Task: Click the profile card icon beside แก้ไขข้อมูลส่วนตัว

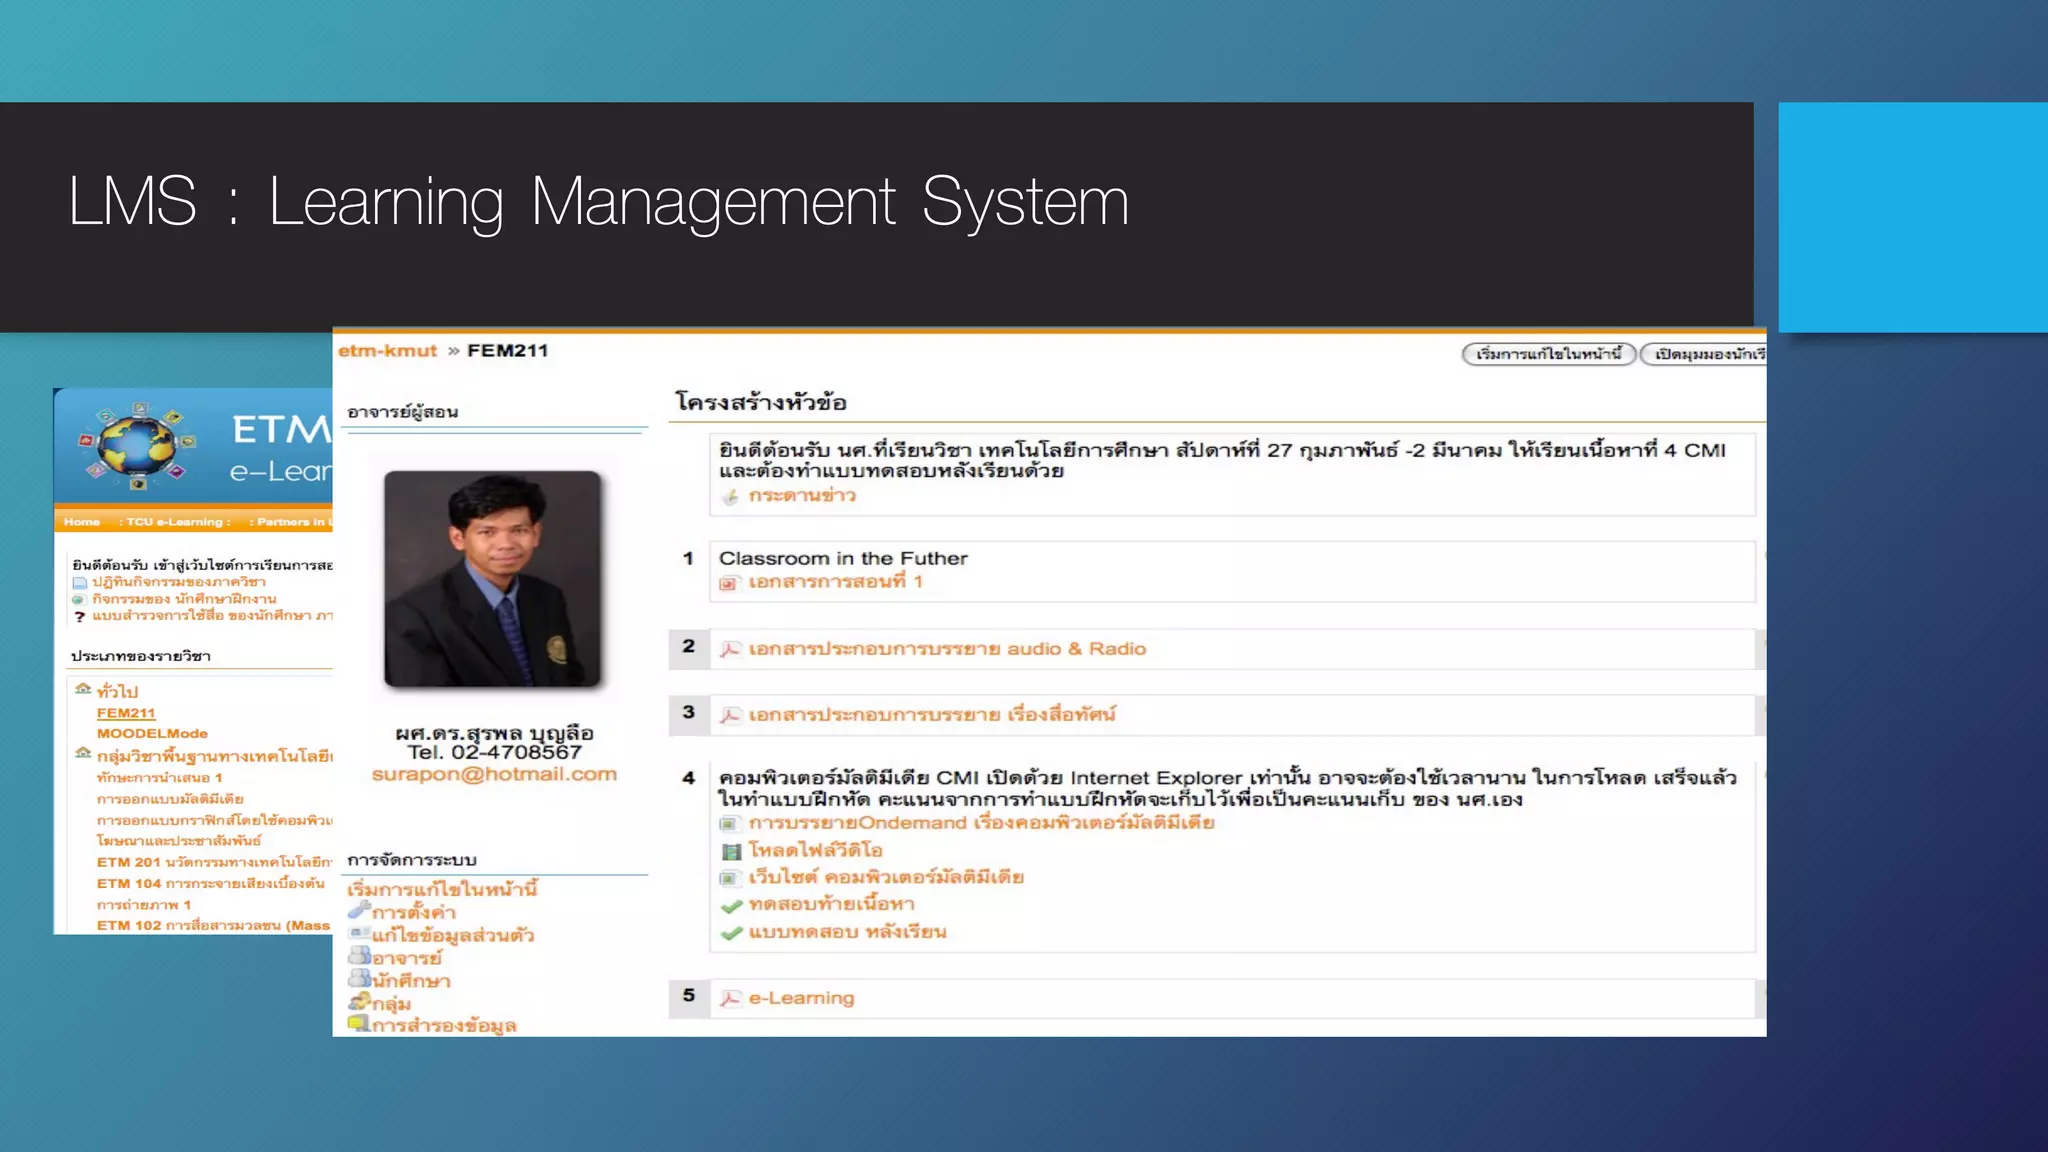Action: (x=359, y=933)
